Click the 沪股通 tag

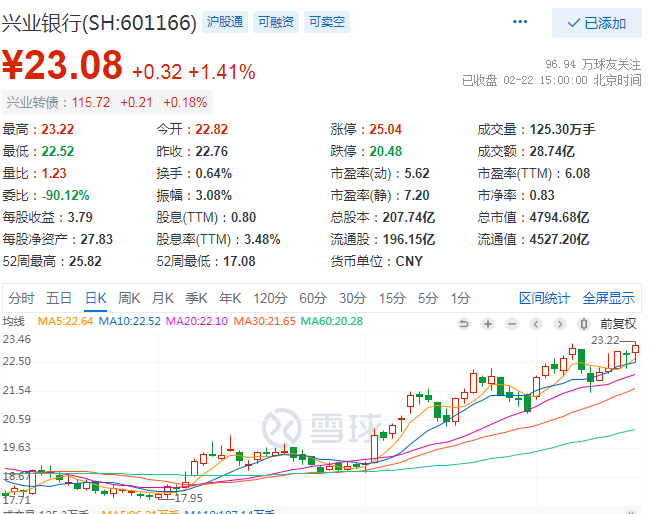pyautogui.click(x=225, y=22)
